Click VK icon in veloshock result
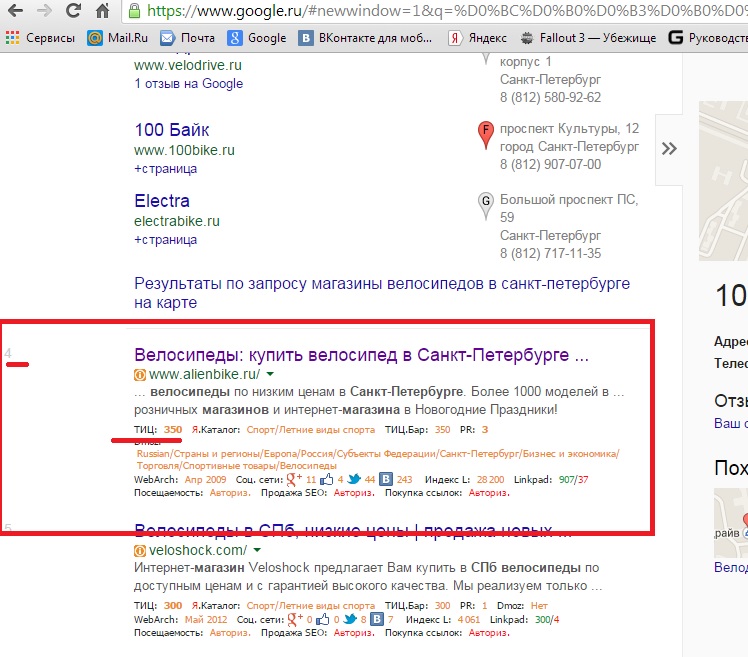This screenshot has width=748, height=657. (377, 619)
